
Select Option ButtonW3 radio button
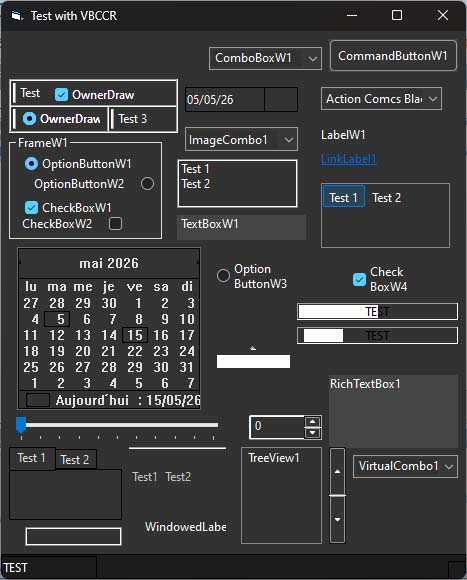coord(223,275)
